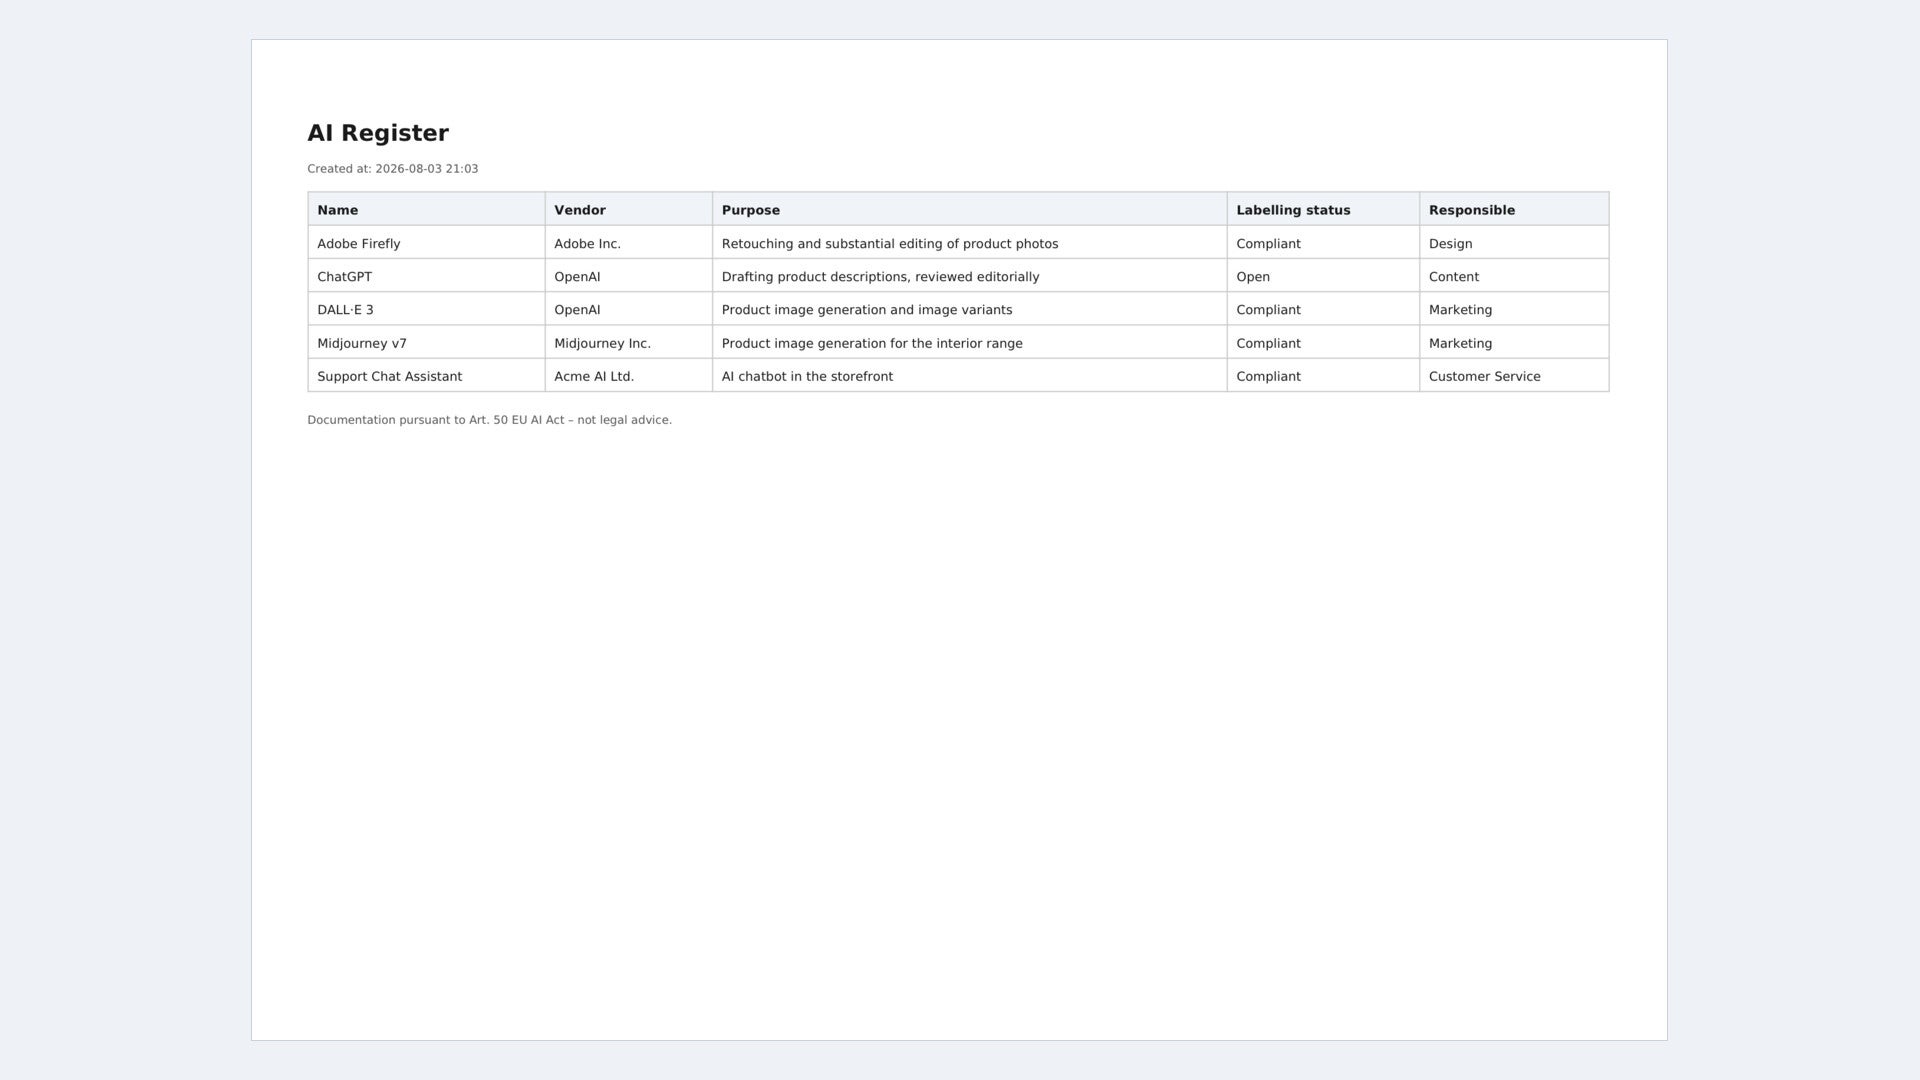
Task: Click the Adobe Inc. vendor cell
Action: click(x=628, y=243)
